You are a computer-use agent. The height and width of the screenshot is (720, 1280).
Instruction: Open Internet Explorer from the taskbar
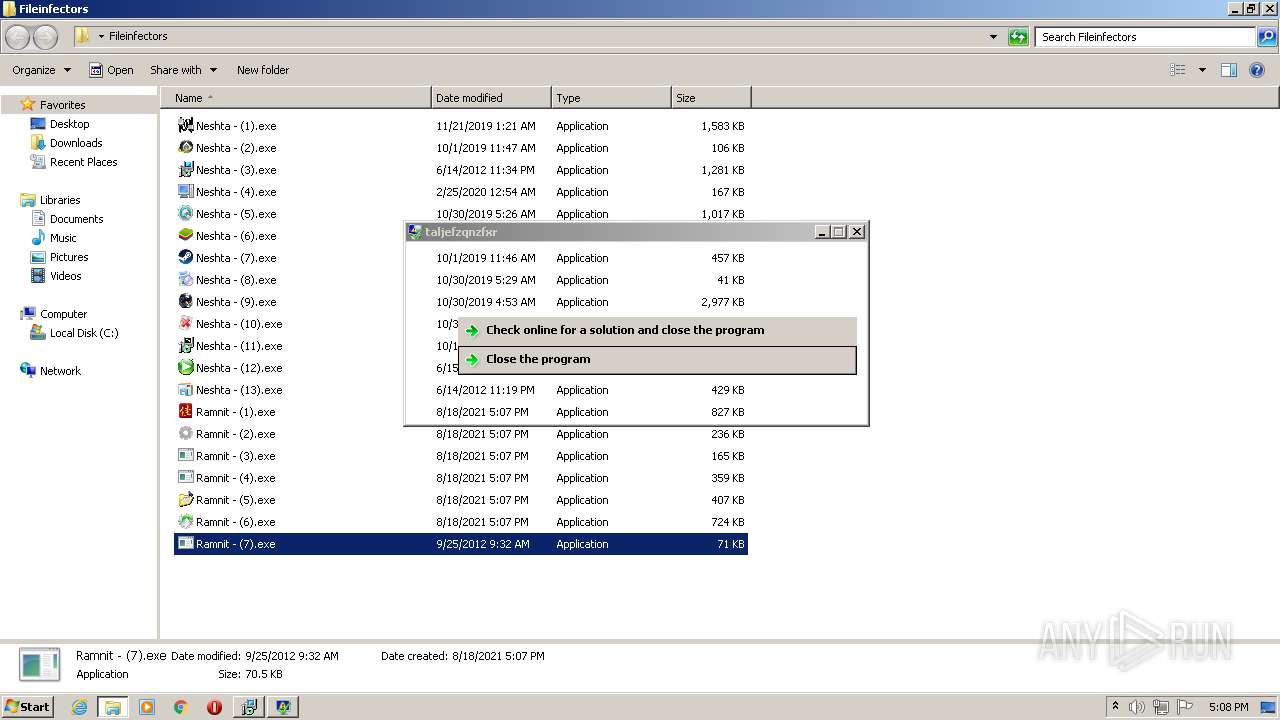(x=79, y=707)
